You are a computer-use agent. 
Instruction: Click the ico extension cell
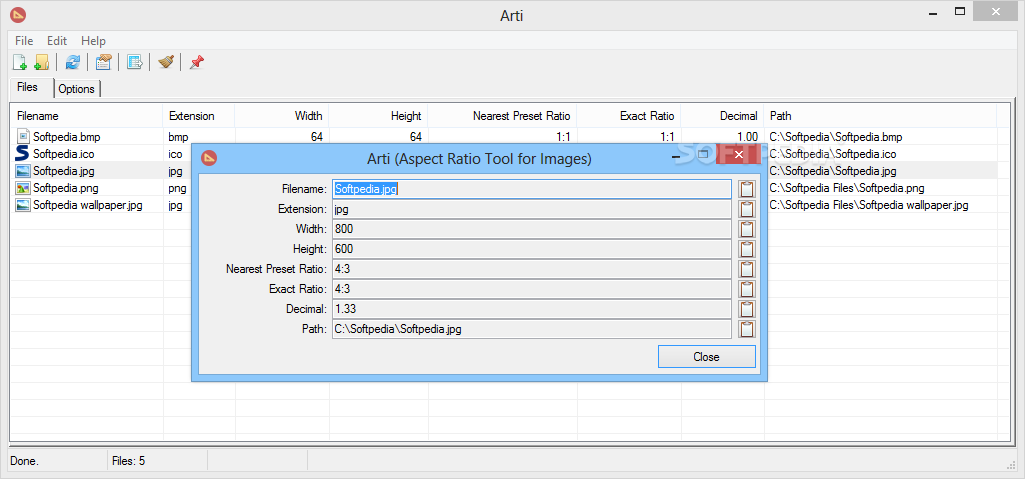(175, 154)
